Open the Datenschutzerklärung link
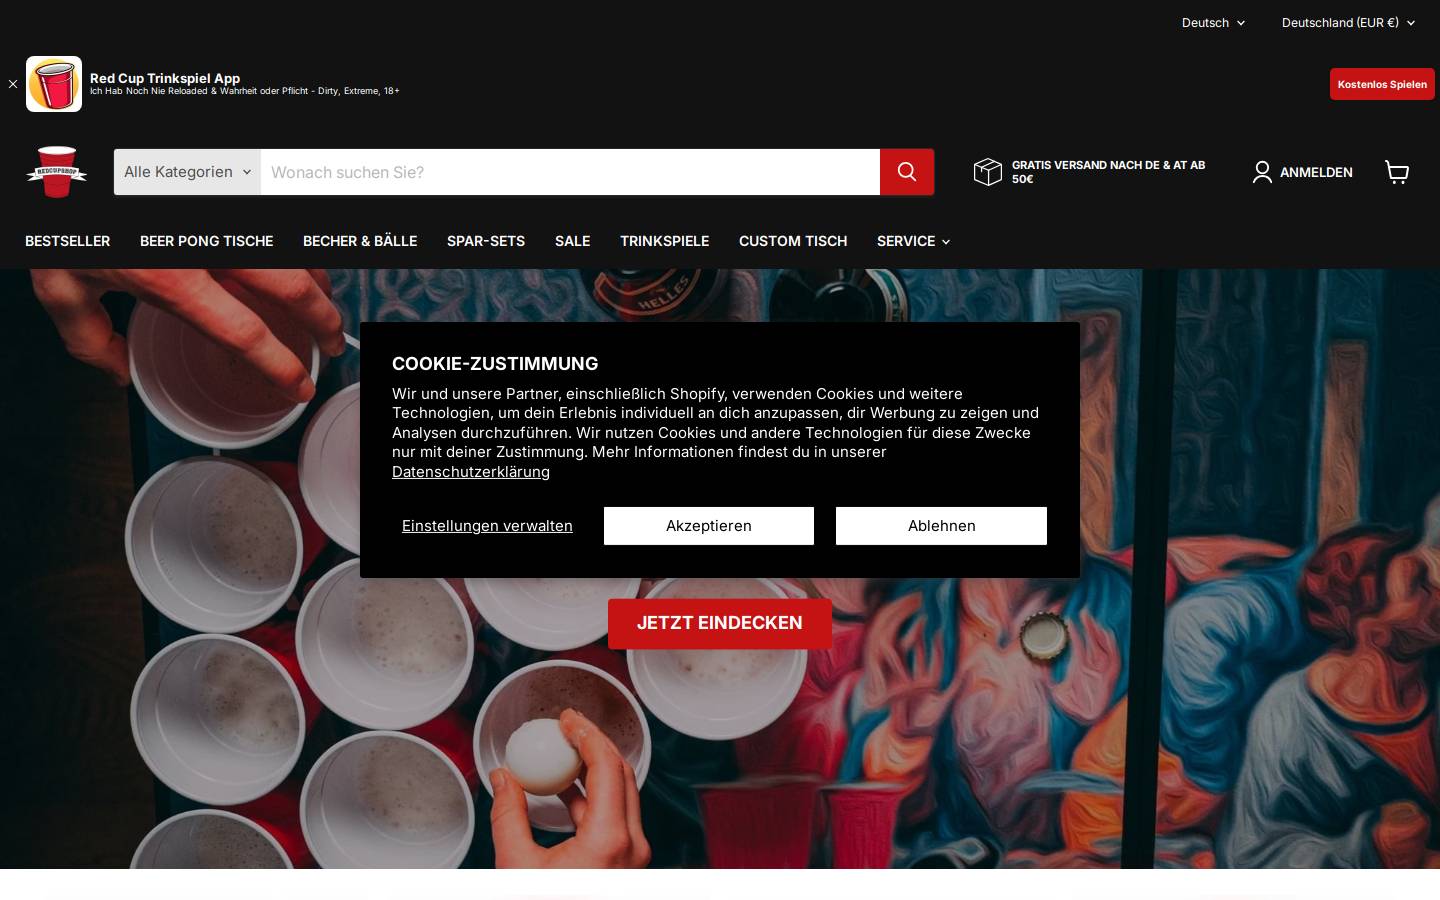The width and height of the screenshot is (1440, 900). click(471, 472)
